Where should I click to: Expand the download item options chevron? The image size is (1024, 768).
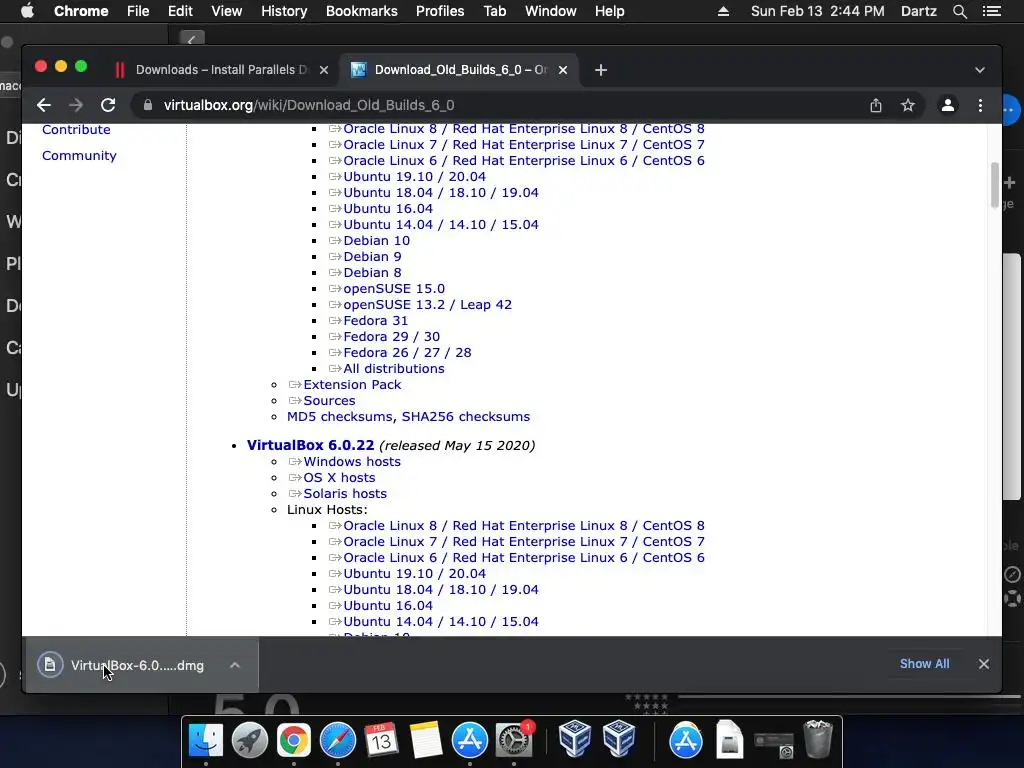point(235,665)
